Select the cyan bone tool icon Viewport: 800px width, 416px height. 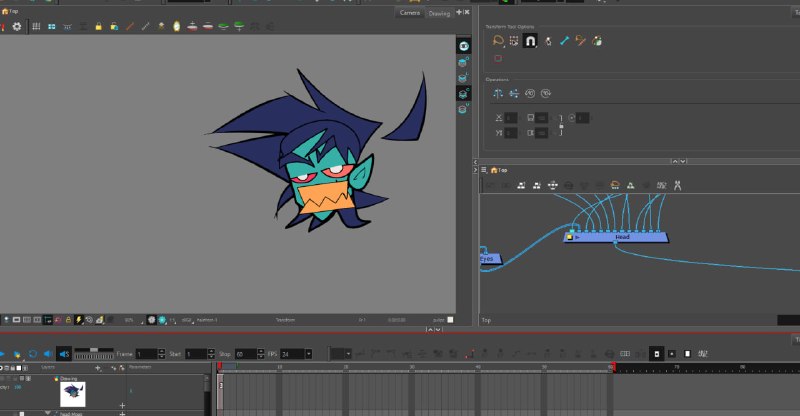tap(564, 41)
